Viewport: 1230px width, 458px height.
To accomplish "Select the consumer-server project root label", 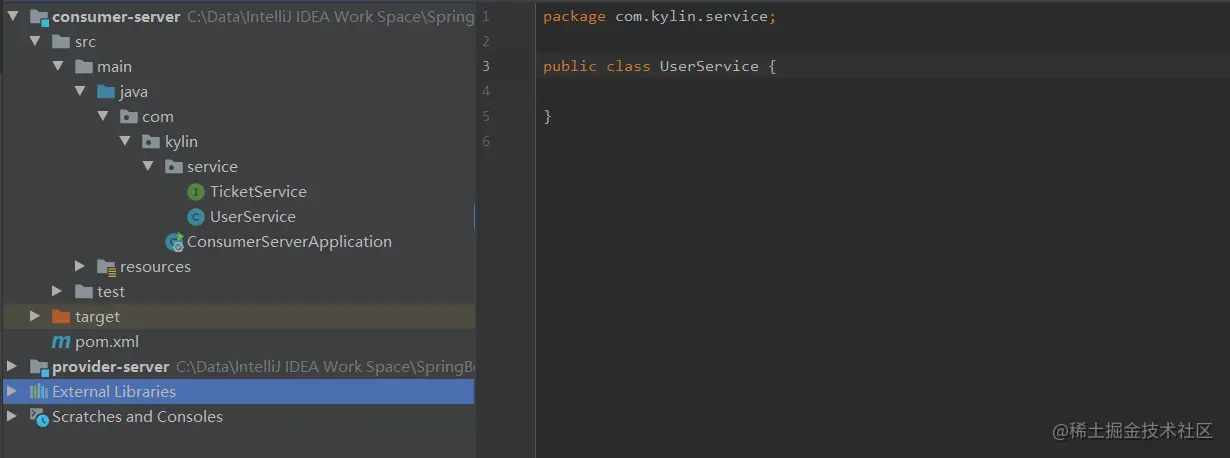I will [x=116, y=17].
